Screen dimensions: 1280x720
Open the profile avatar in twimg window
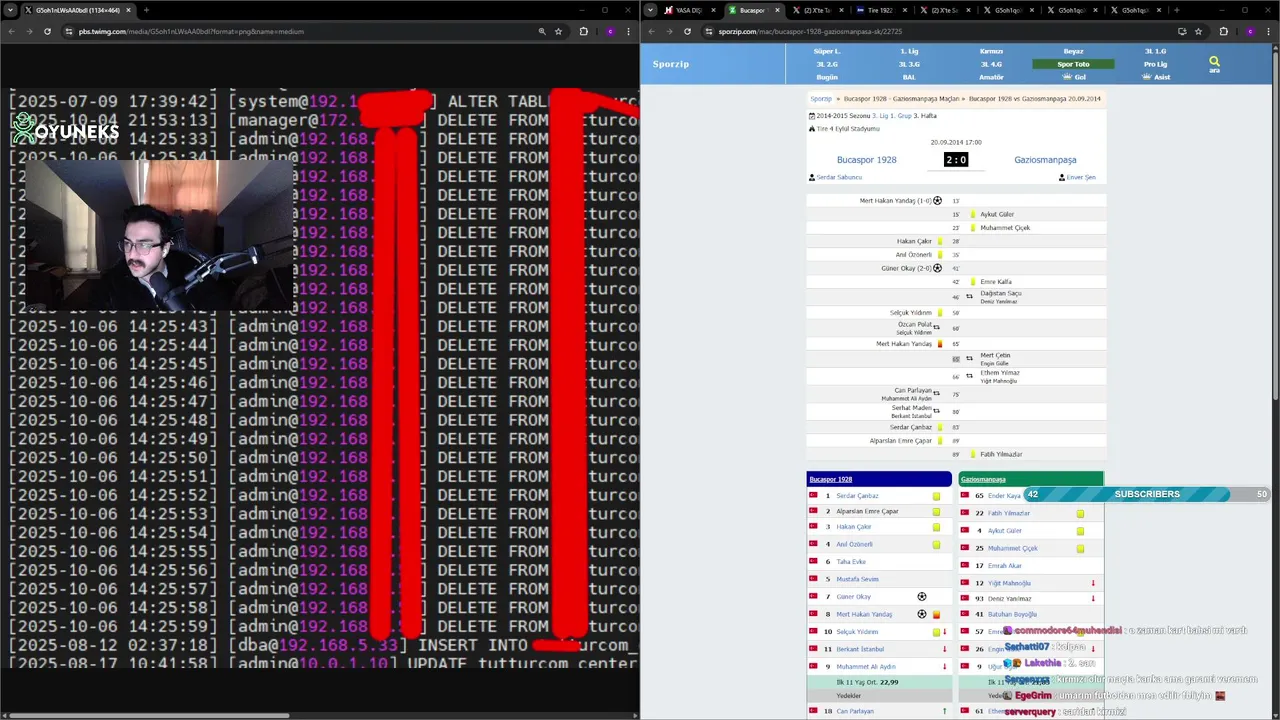(610, 31)
